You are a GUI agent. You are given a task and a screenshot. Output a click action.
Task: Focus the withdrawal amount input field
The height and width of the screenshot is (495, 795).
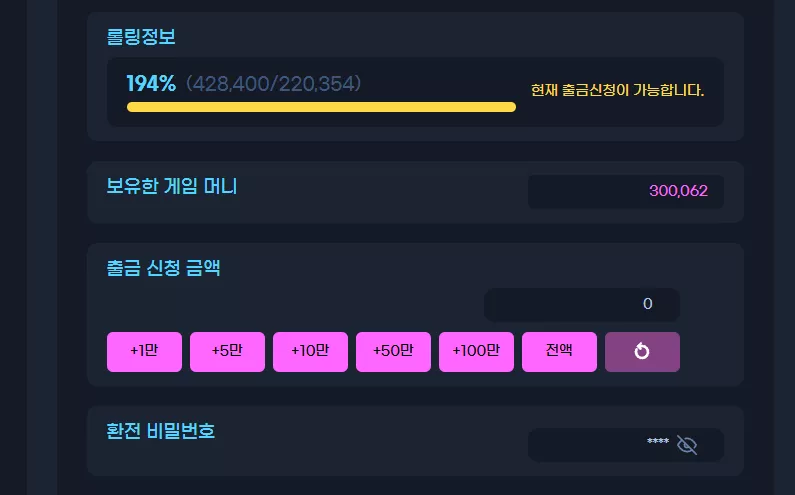pos(582,304)
